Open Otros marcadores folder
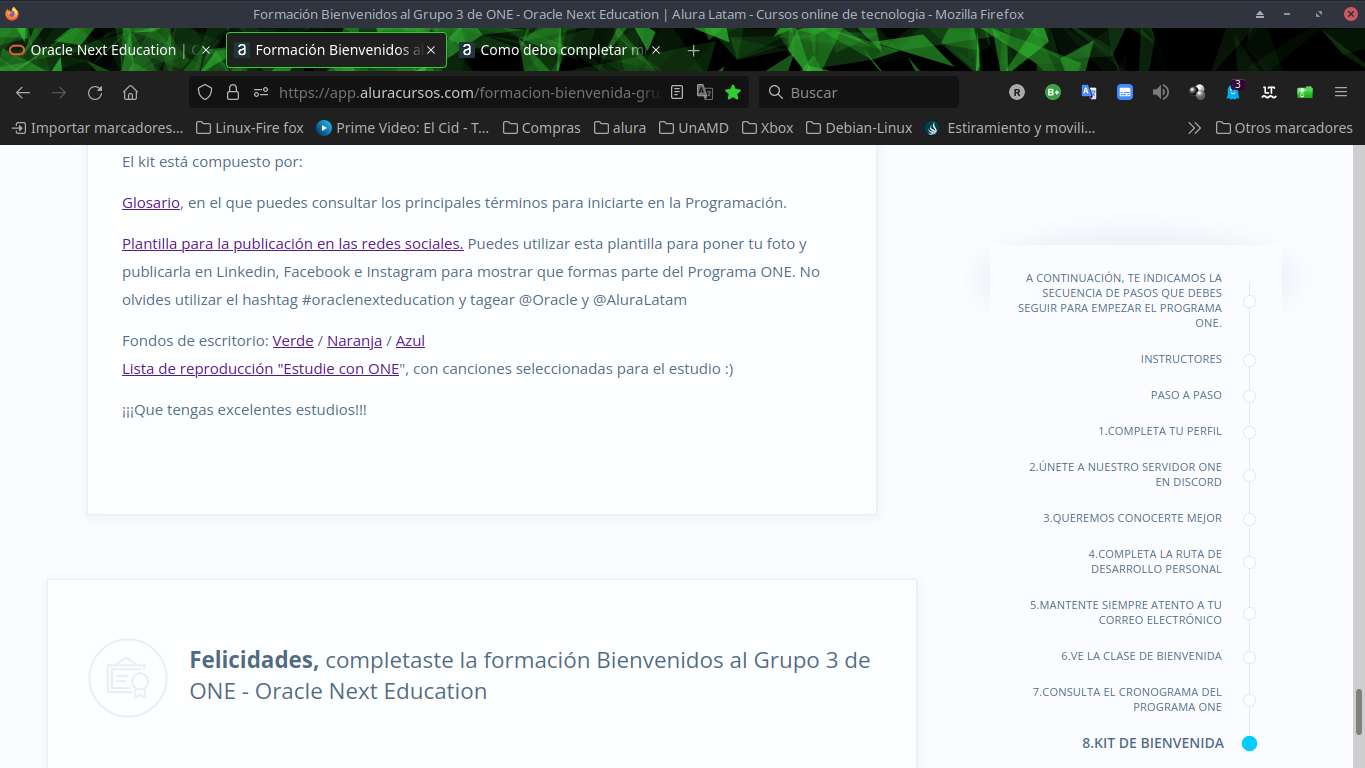 click(1284, 128)
